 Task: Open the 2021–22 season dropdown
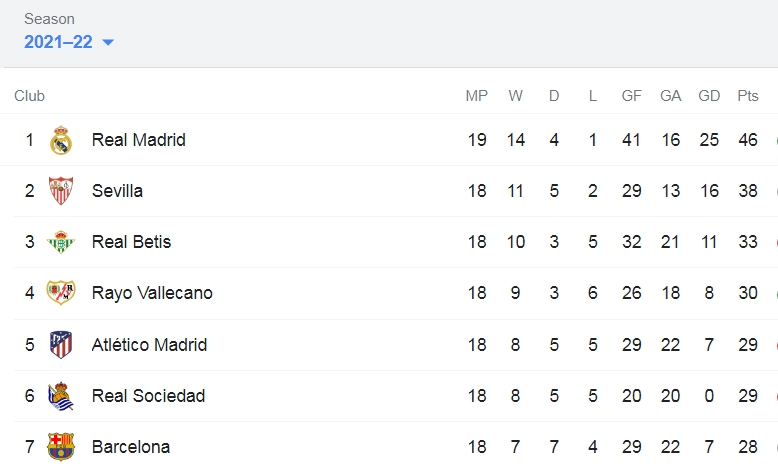pos(69,42)
